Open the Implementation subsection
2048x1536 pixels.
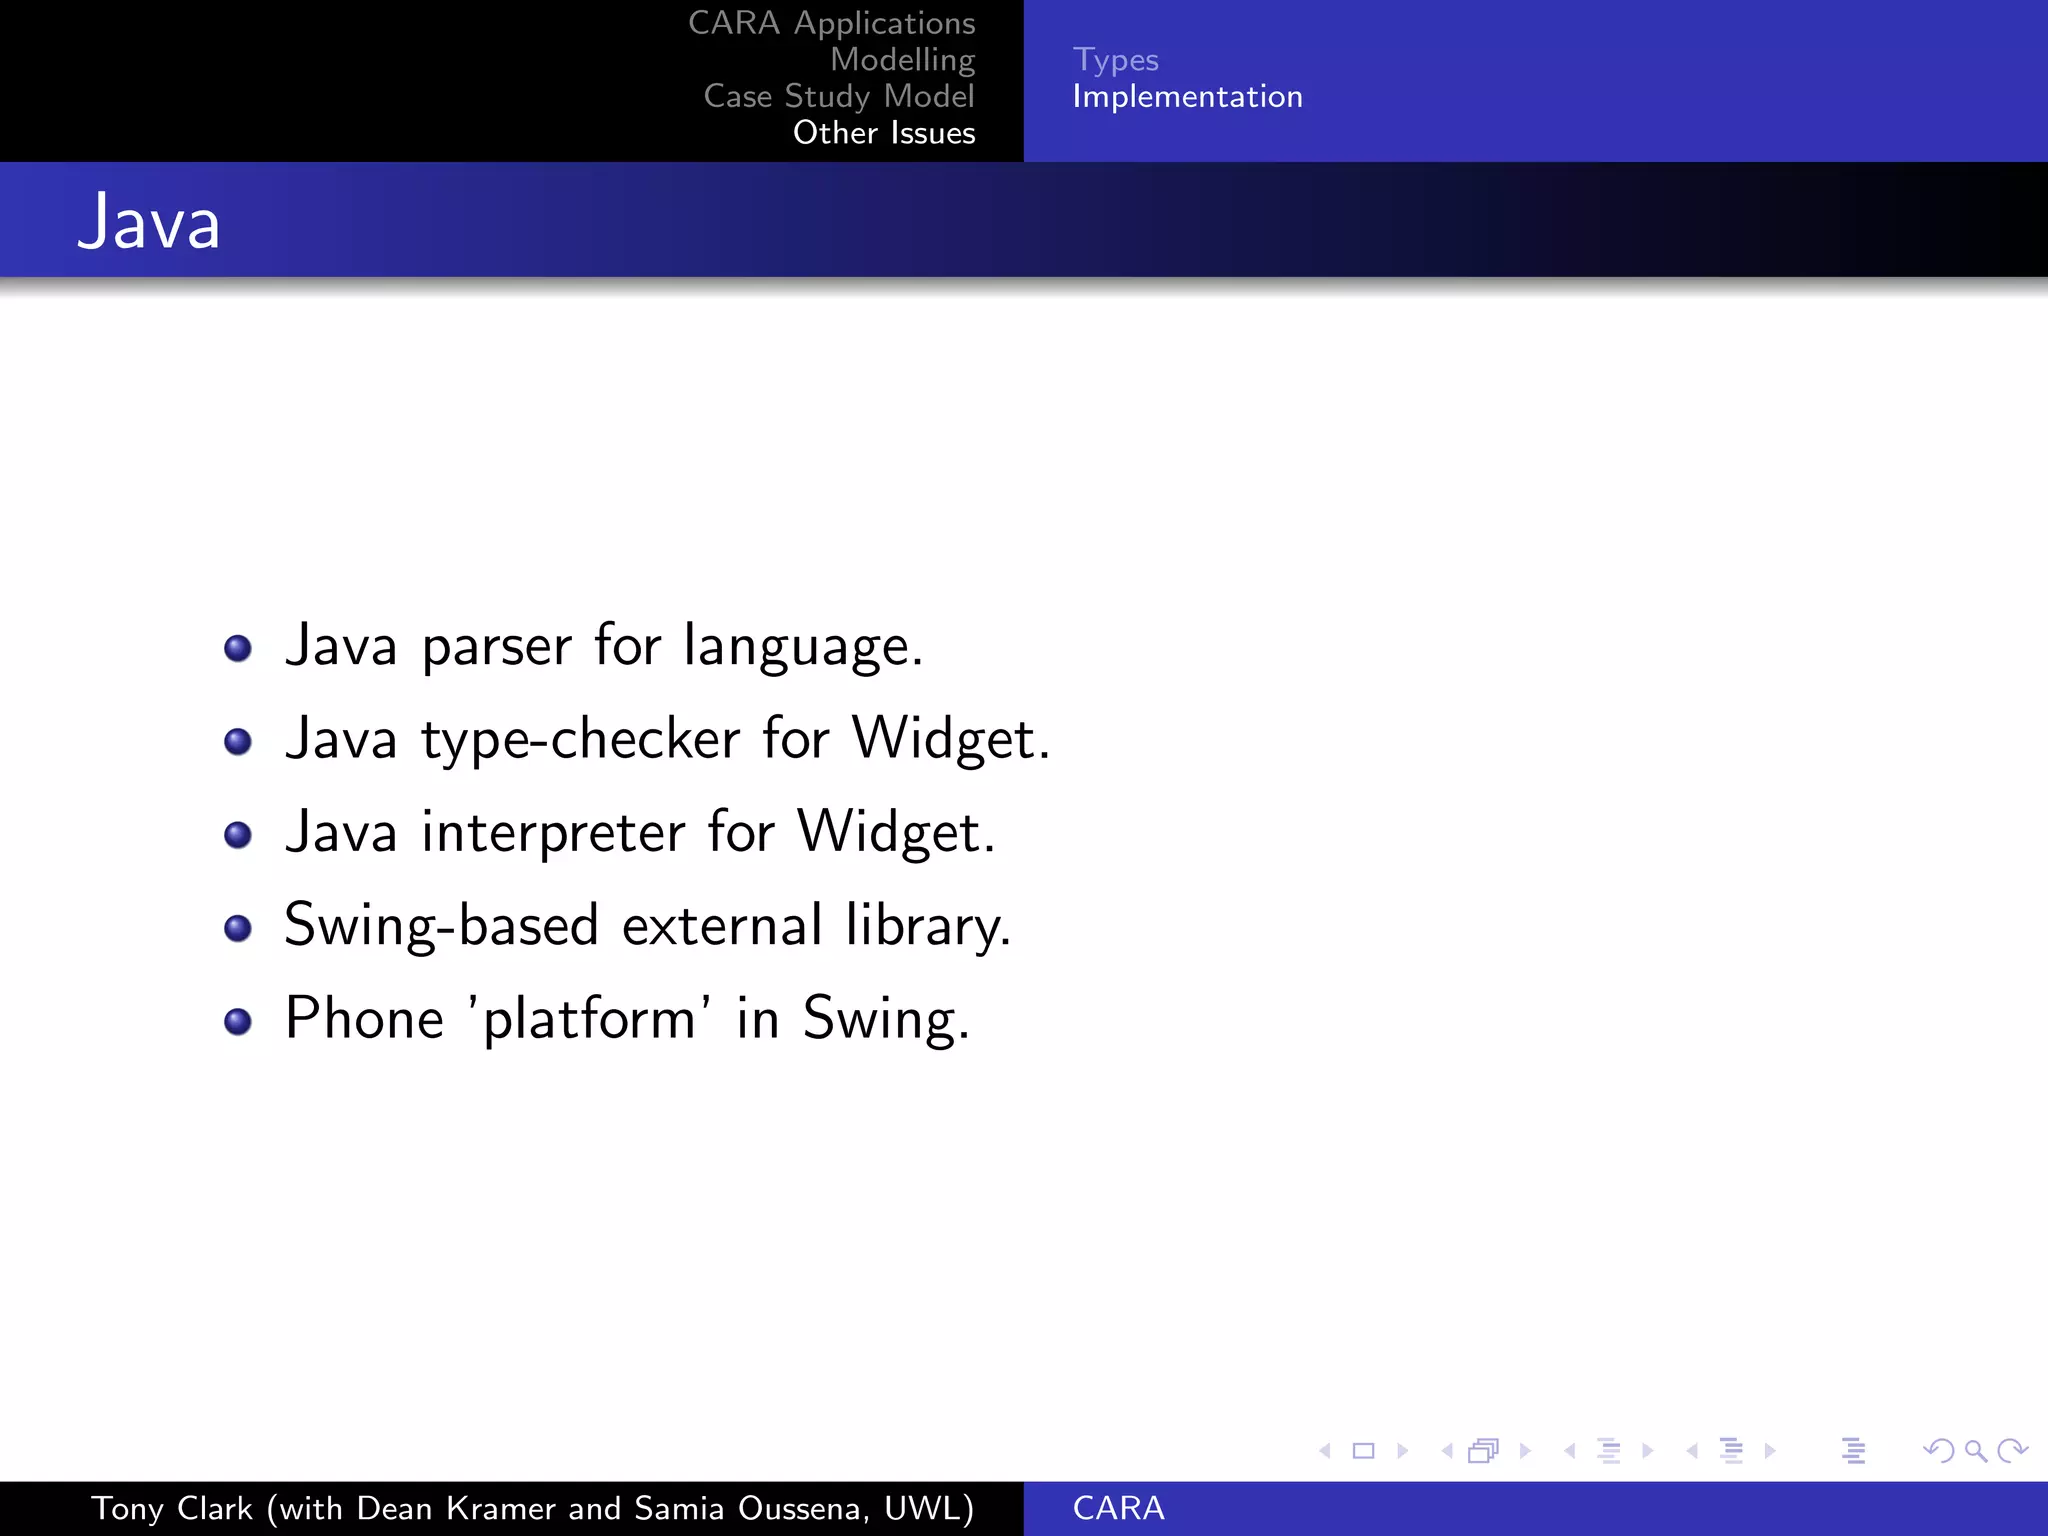(1187, 96)
